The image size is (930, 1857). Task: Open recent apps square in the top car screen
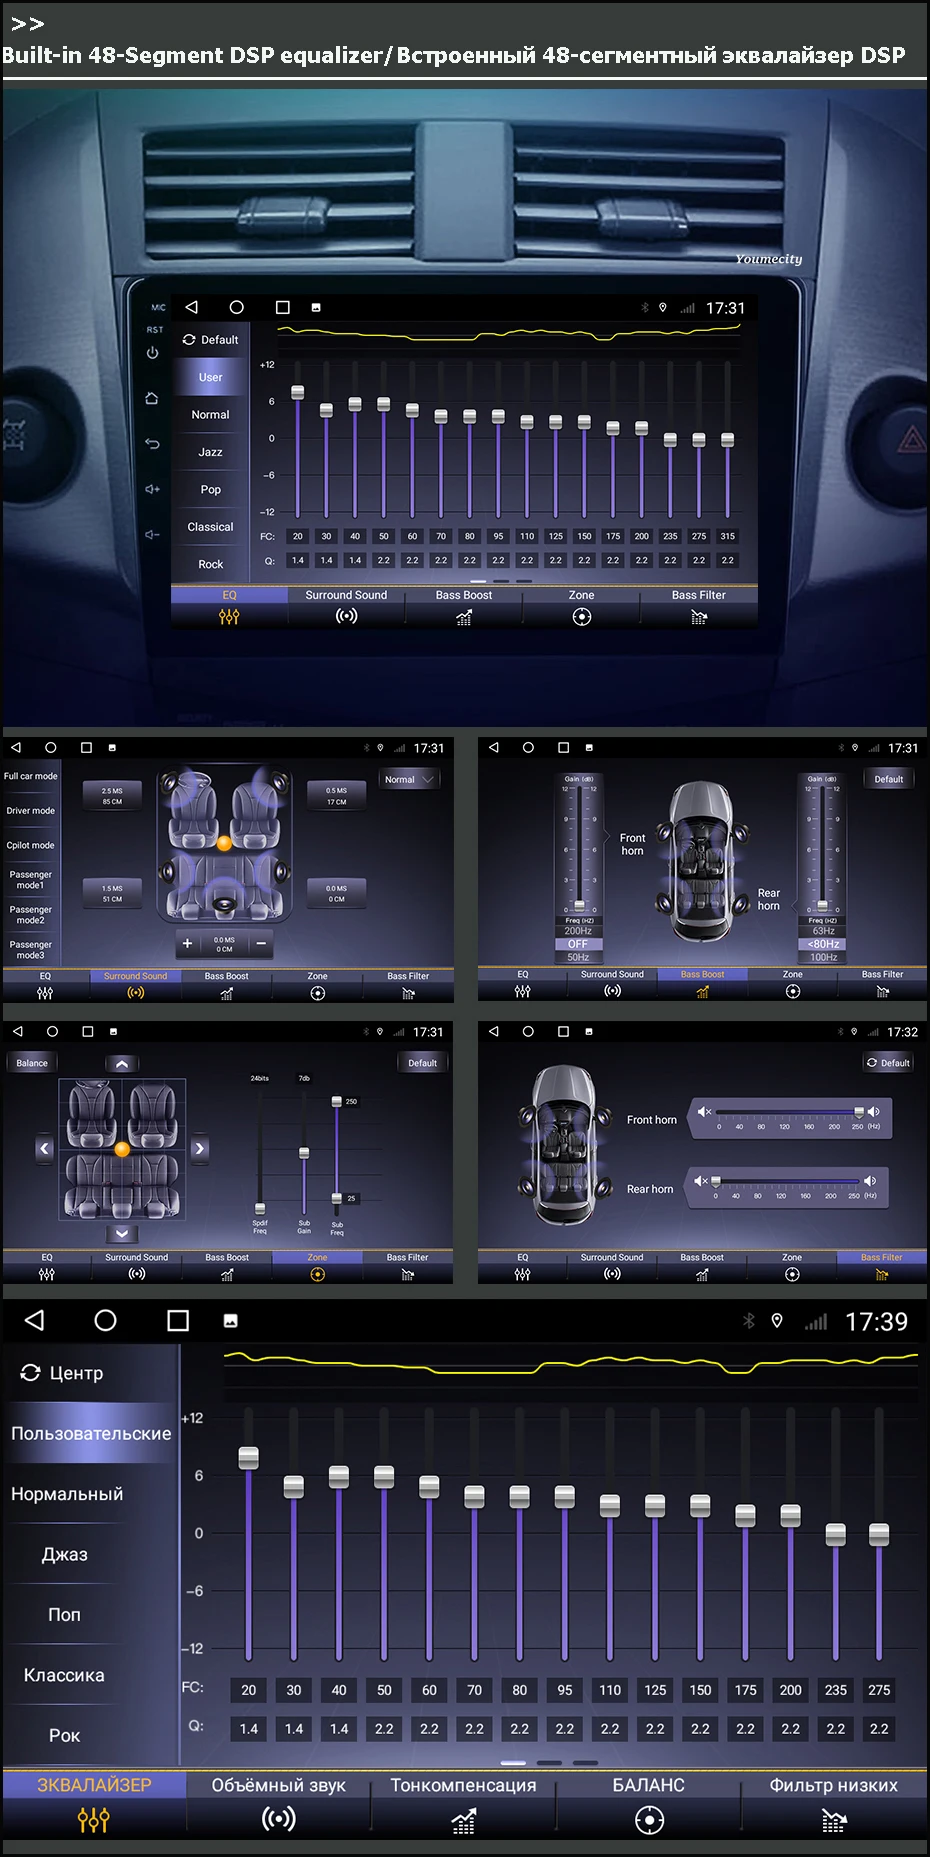click(282, 307)
